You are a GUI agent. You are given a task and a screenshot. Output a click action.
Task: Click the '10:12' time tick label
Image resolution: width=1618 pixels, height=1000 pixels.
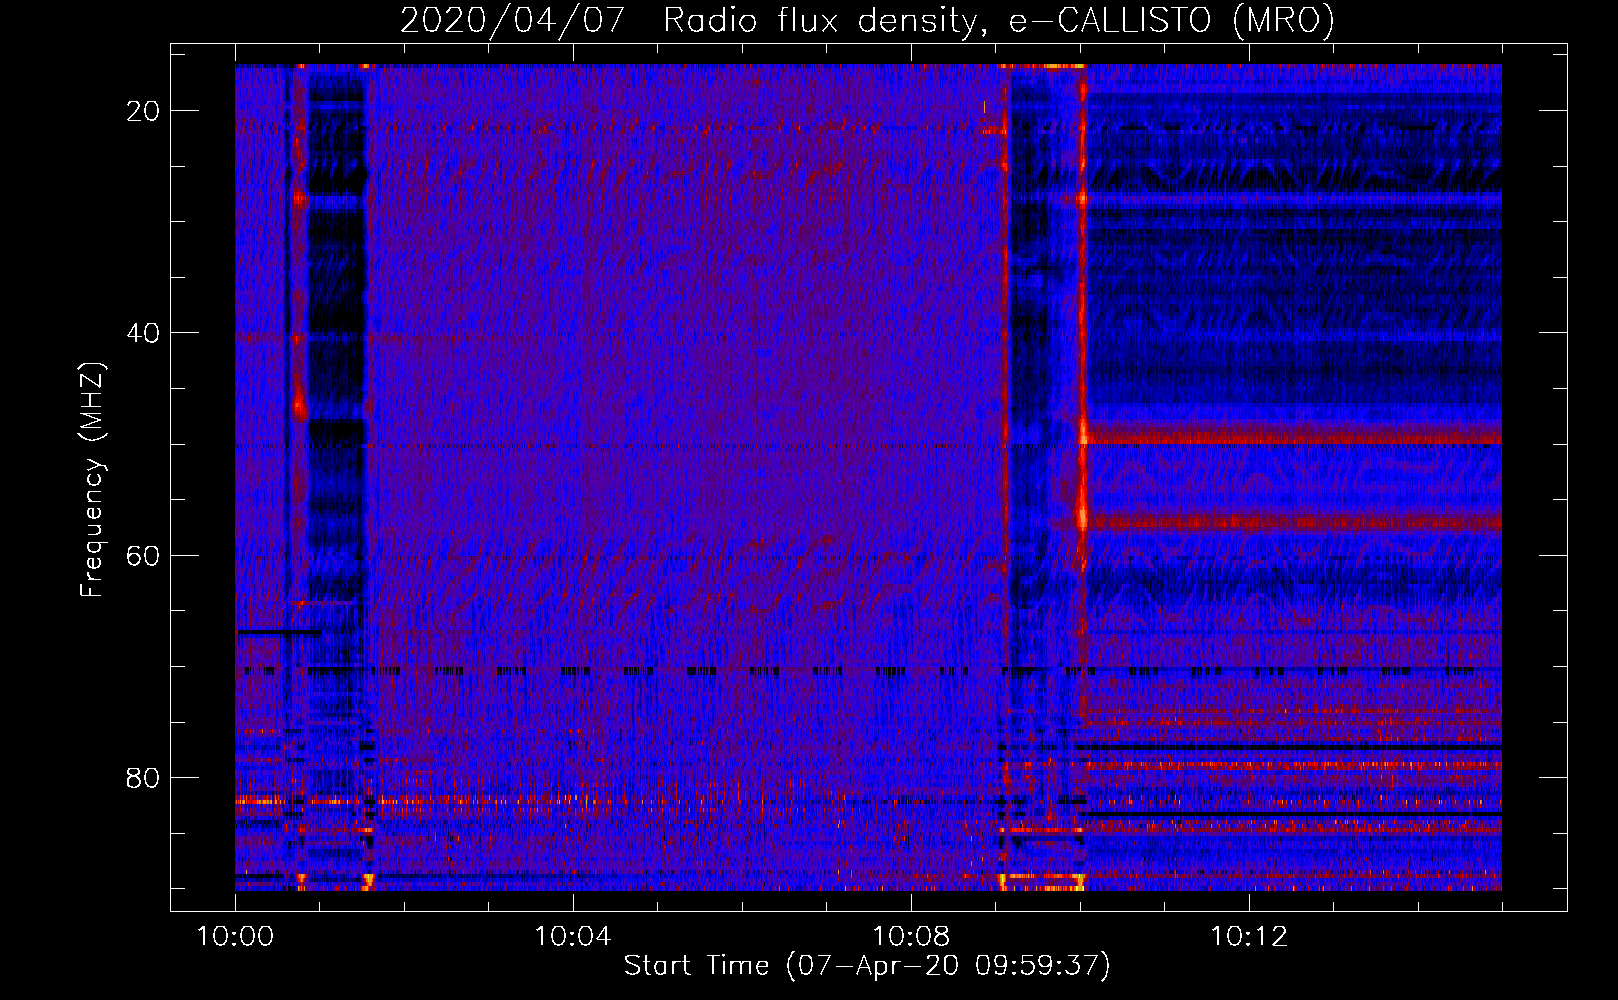(1249, 937)
